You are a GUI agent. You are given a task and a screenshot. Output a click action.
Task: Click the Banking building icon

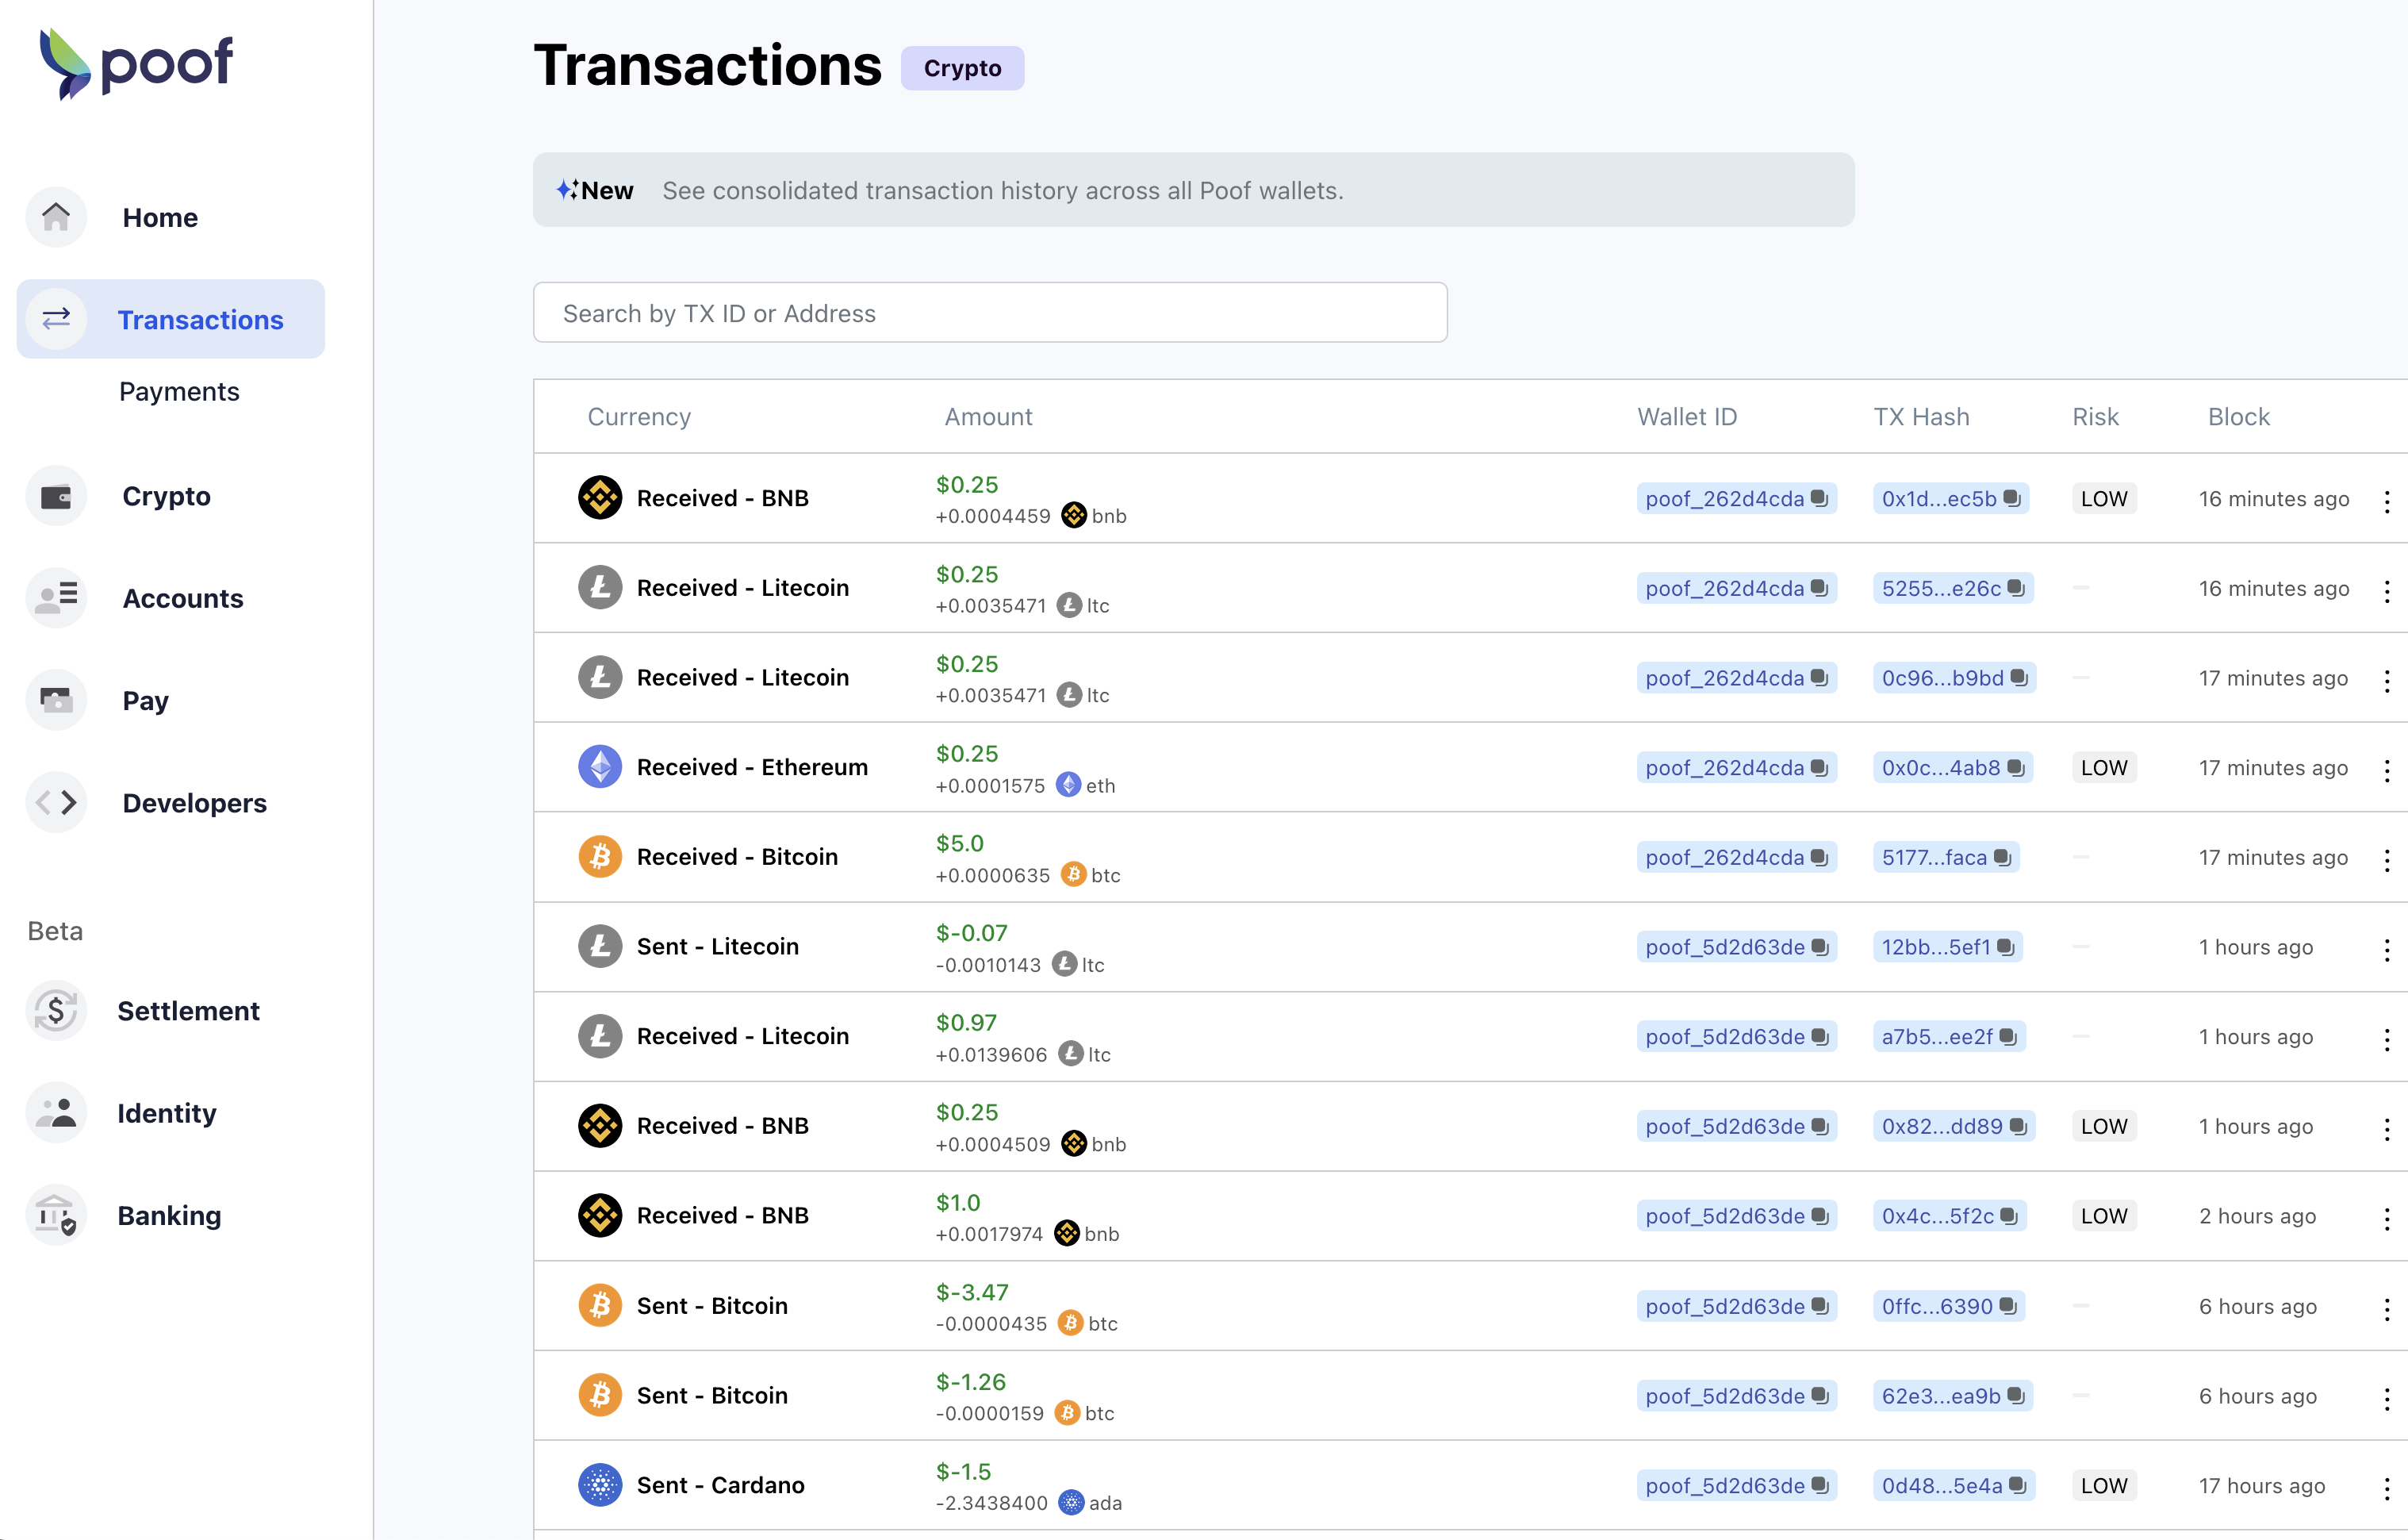coord(56,1215)
